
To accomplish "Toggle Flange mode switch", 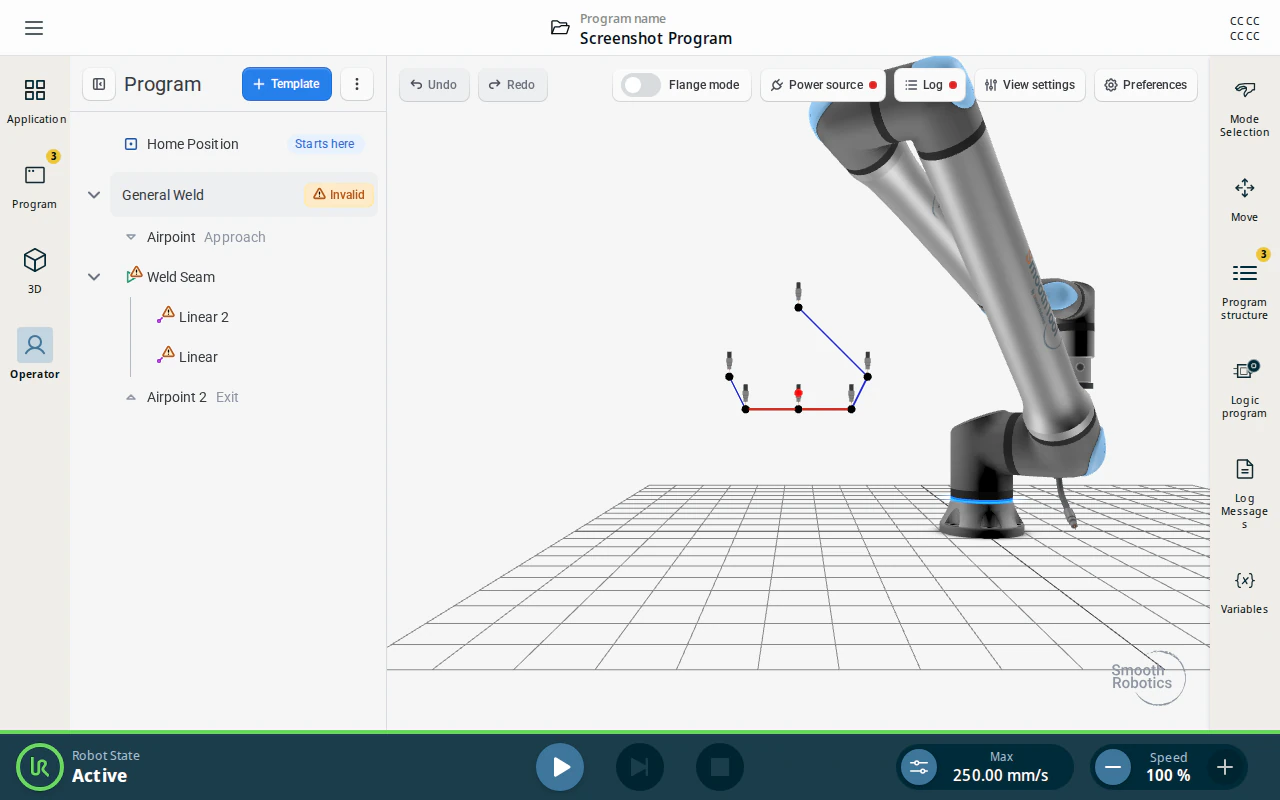I will [641, 85].
